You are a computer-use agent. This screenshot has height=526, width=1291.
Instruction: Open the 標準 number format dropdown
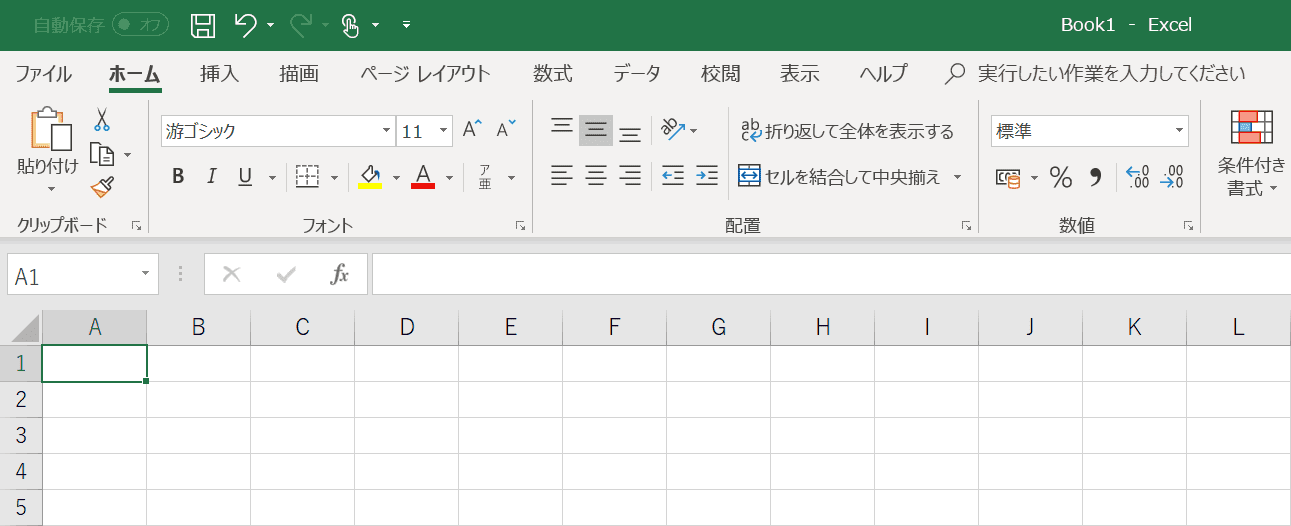(1181, 131)
